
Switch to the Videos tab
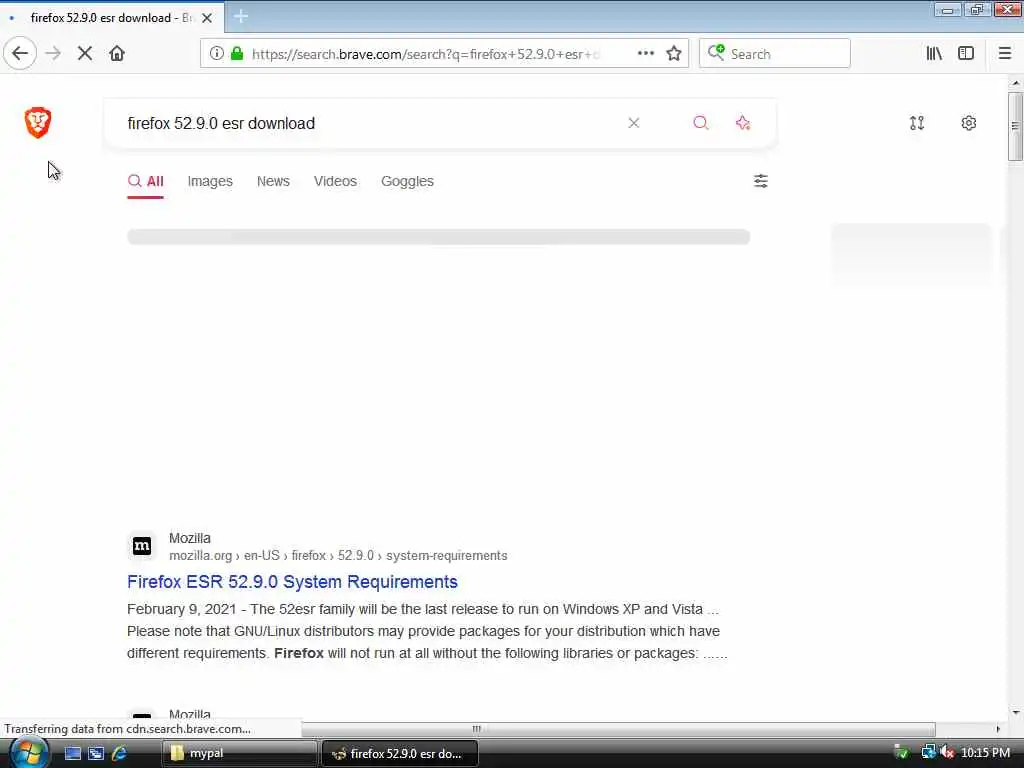pos(335,181)
